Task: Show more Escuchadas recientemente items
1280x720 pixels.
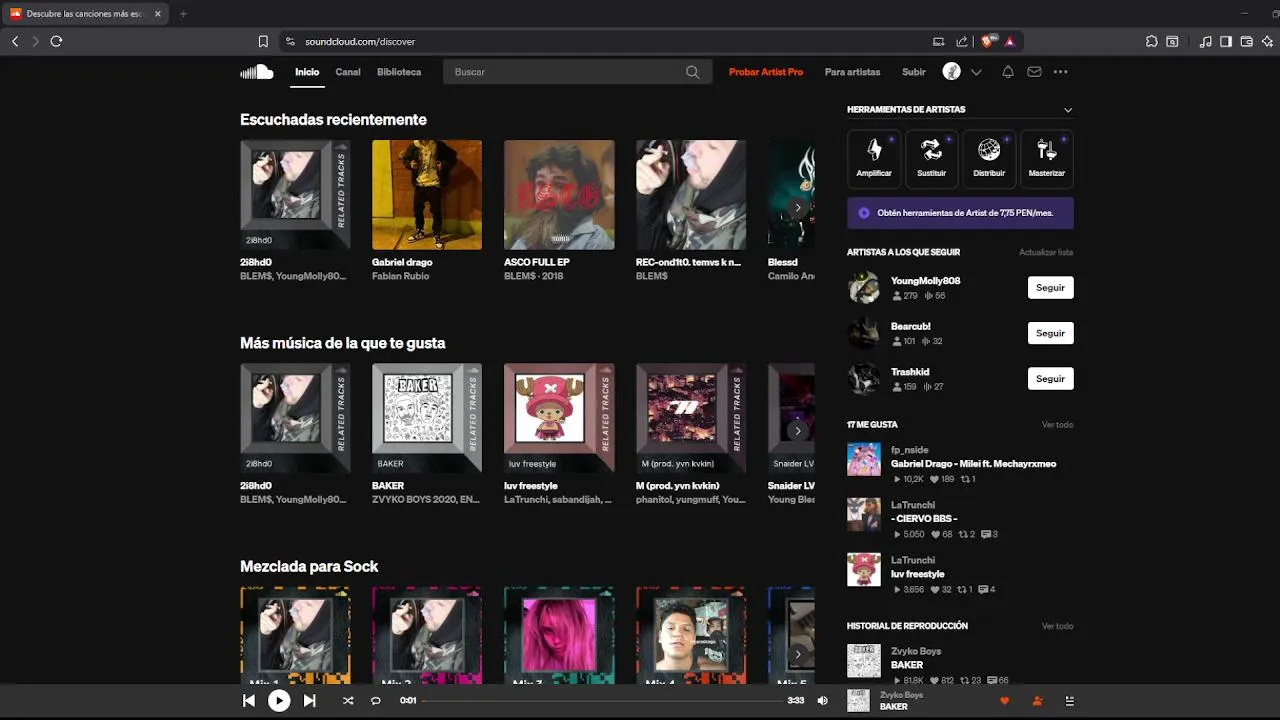Action: [797, 208]
